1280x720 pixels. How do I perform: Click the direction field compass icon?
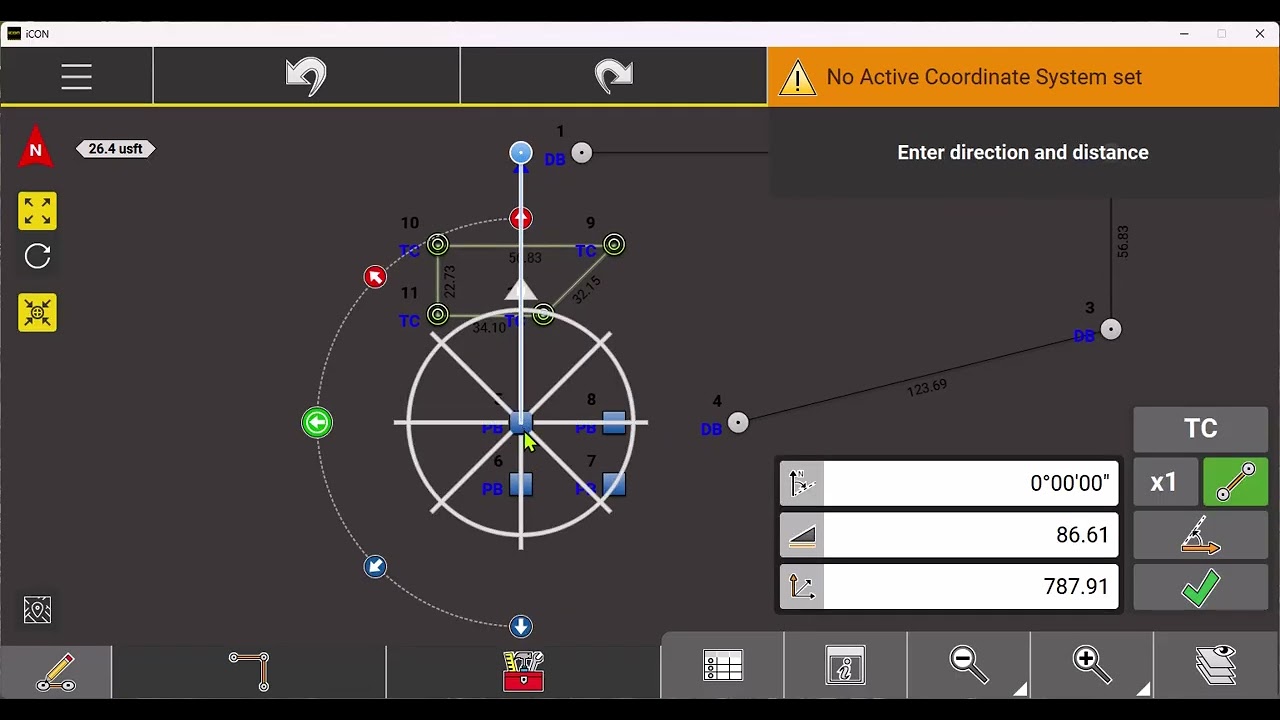point(802,483)
